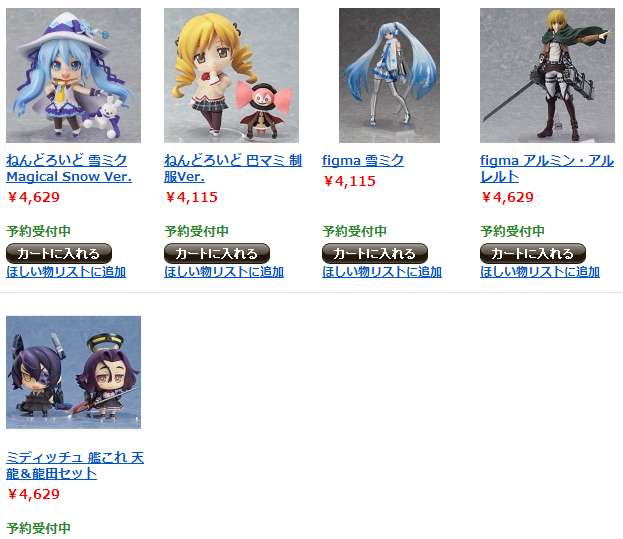The image size is (623, 539).
Task: Open the figma アルミン・アルレルト product image
Action: pos(547,75)
